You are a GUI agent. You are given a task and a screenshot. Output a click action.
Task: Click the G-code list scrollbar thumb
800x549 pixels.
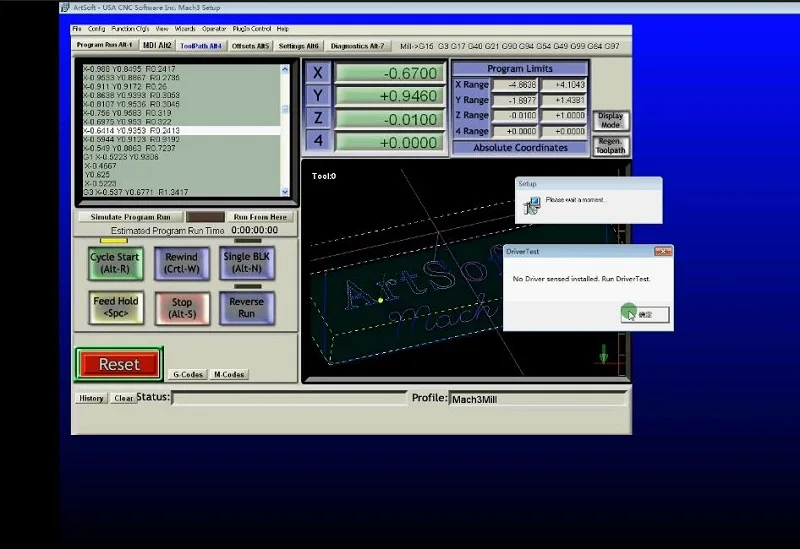[285, 109]
